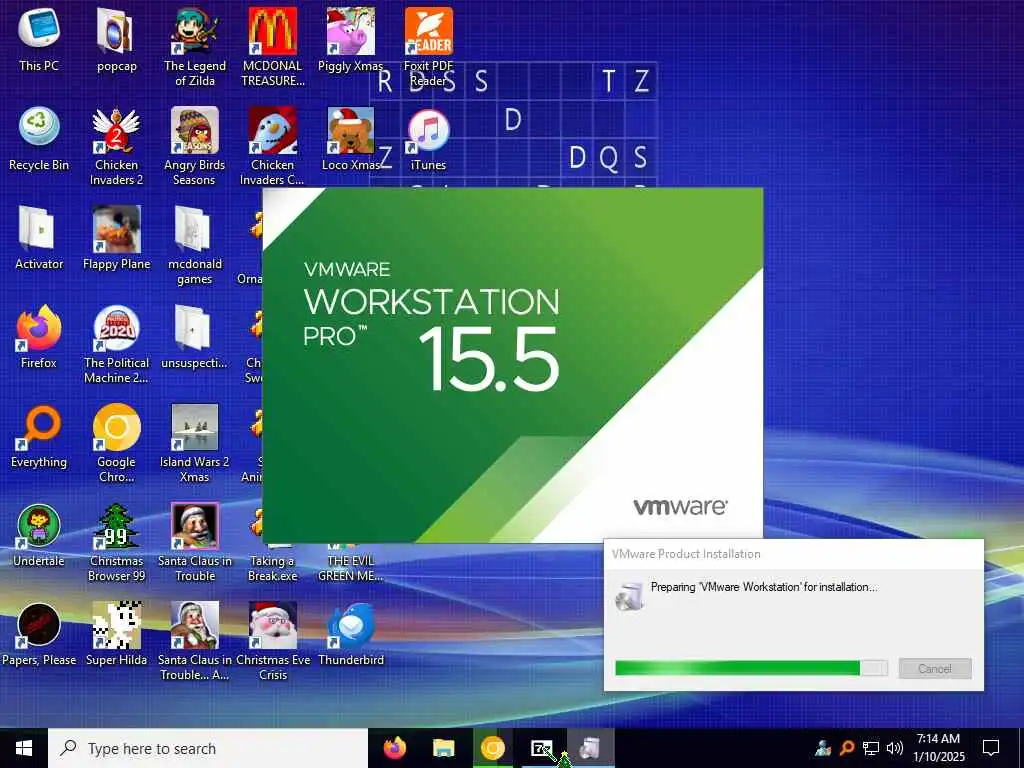The width and height of the screenshot is (1024, 768).
Task: Open the volume control in system tray
Action: tap(895, 748)
